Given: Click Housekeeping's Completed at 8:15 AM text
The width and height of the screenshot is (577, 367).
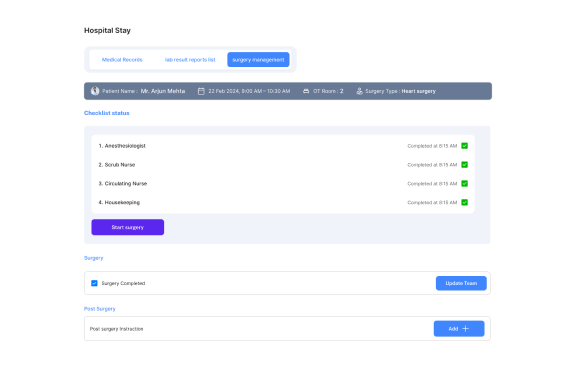Looking at the screenshot, I should pyautogui.click(x=432, y=202).
